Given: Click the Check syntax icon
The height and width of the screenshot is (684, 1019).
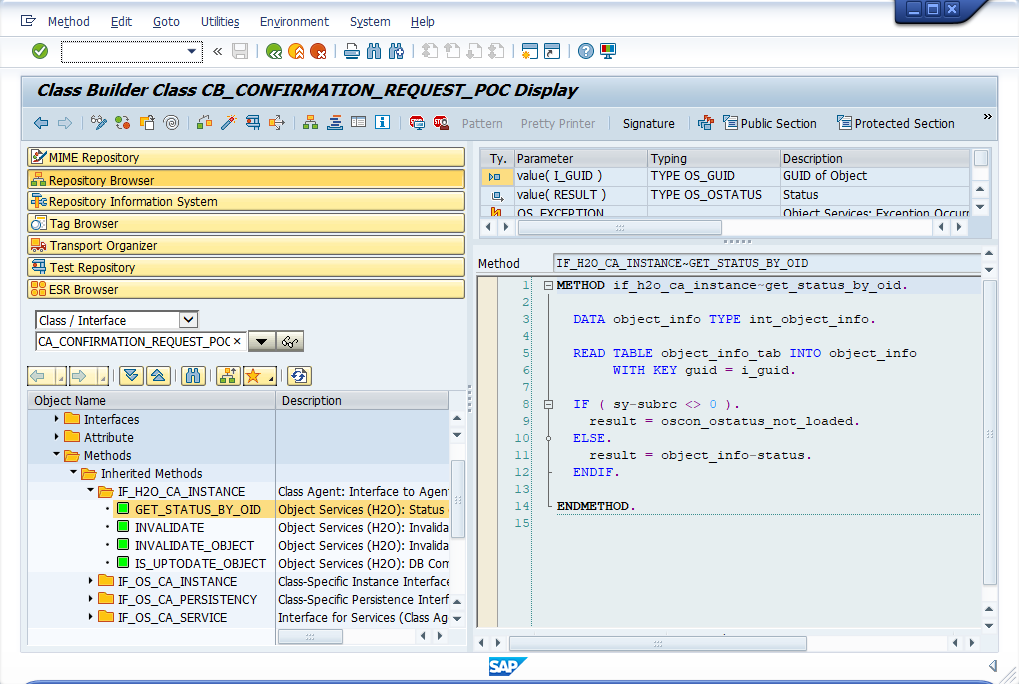Looking at the screenshot, I should pos(205,123).
